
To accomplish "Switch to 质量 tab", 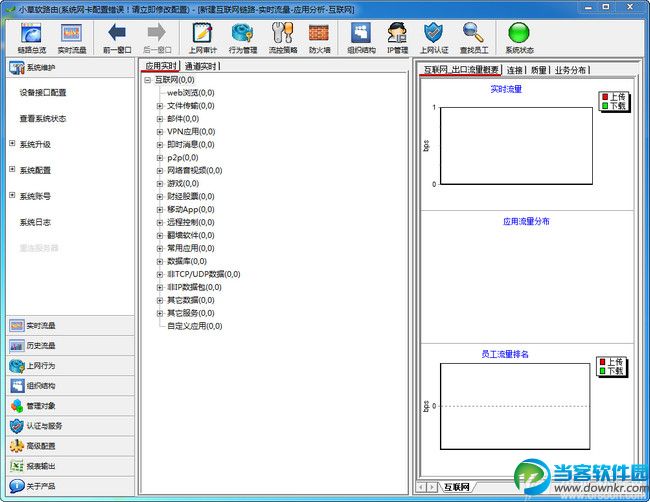I will [538, 70].
